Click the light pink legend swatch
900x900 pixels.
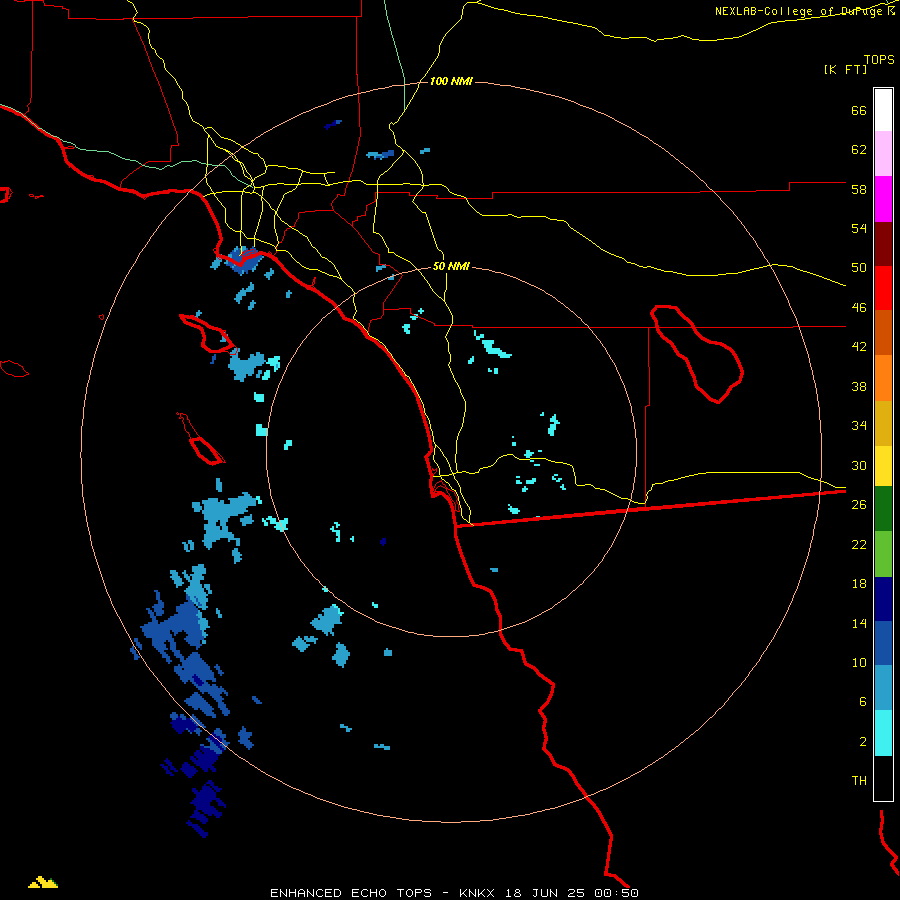point(883,154)
